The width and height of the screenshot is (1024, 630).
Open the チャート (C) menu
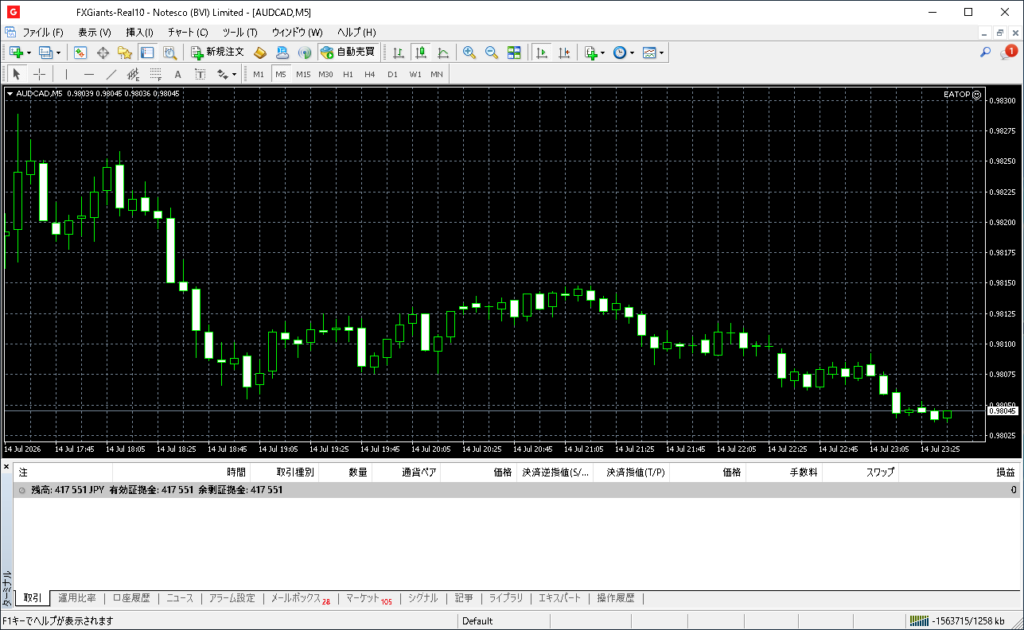[x=187, y=32]
